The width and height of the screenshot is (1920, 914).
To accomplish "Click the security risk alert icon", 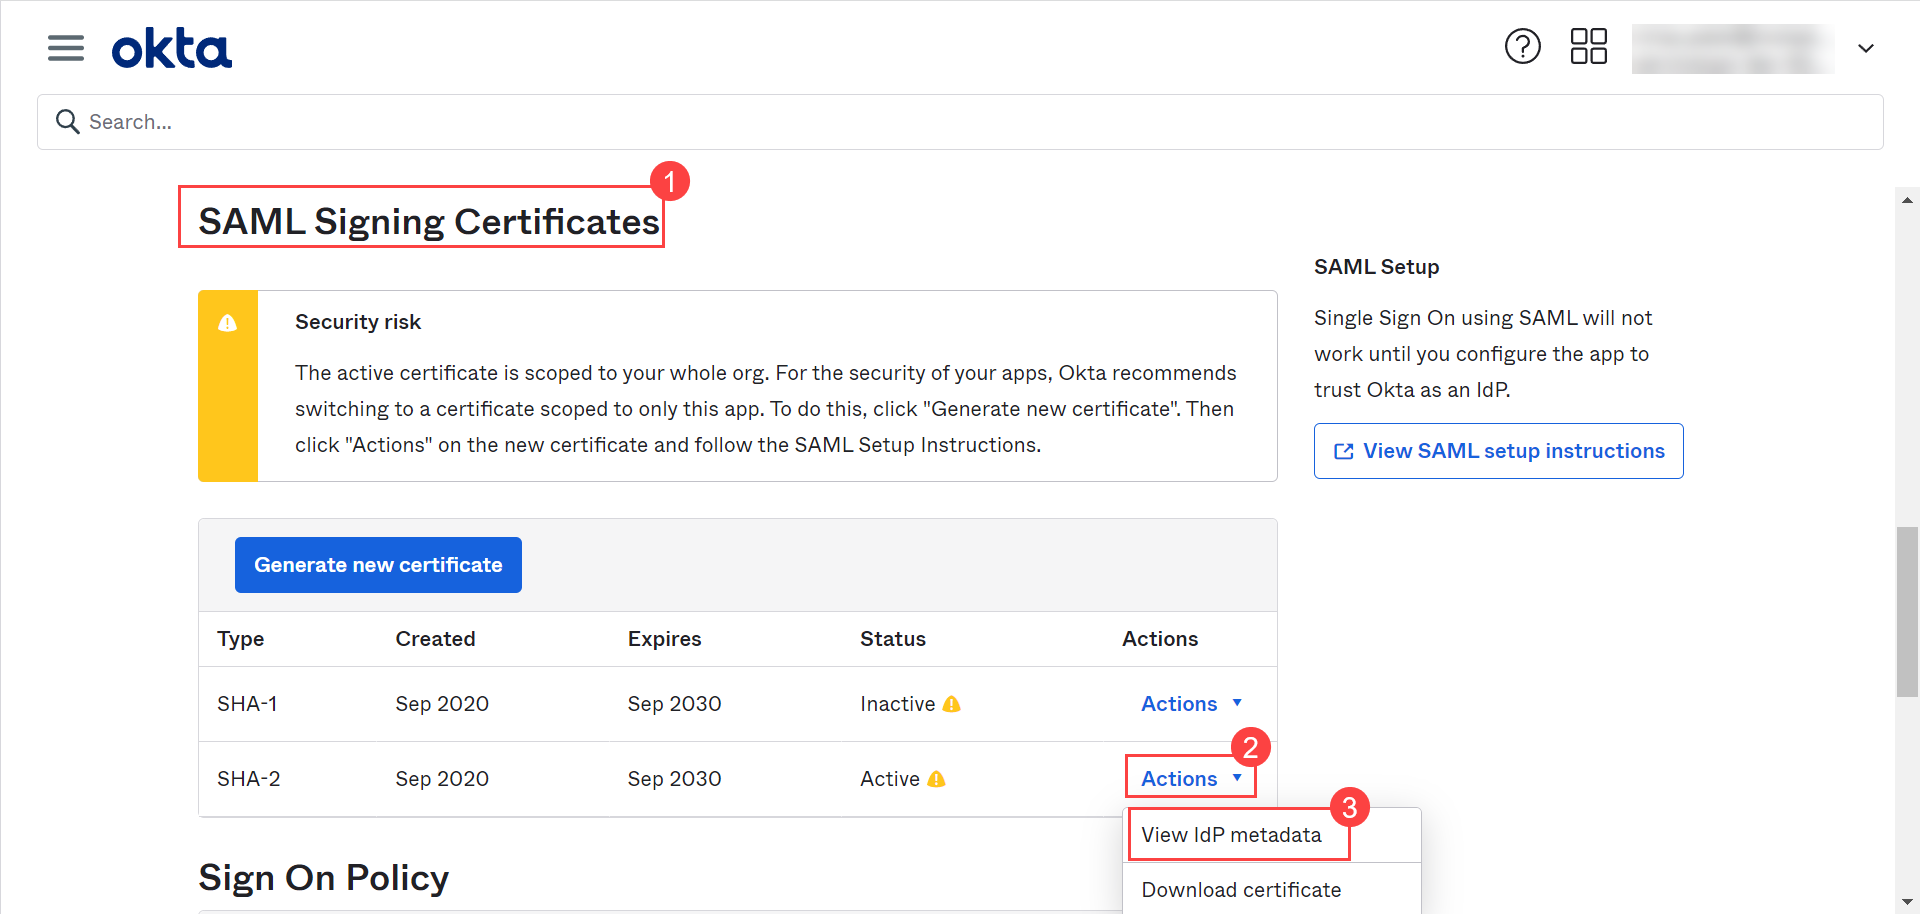I will 227,322.
